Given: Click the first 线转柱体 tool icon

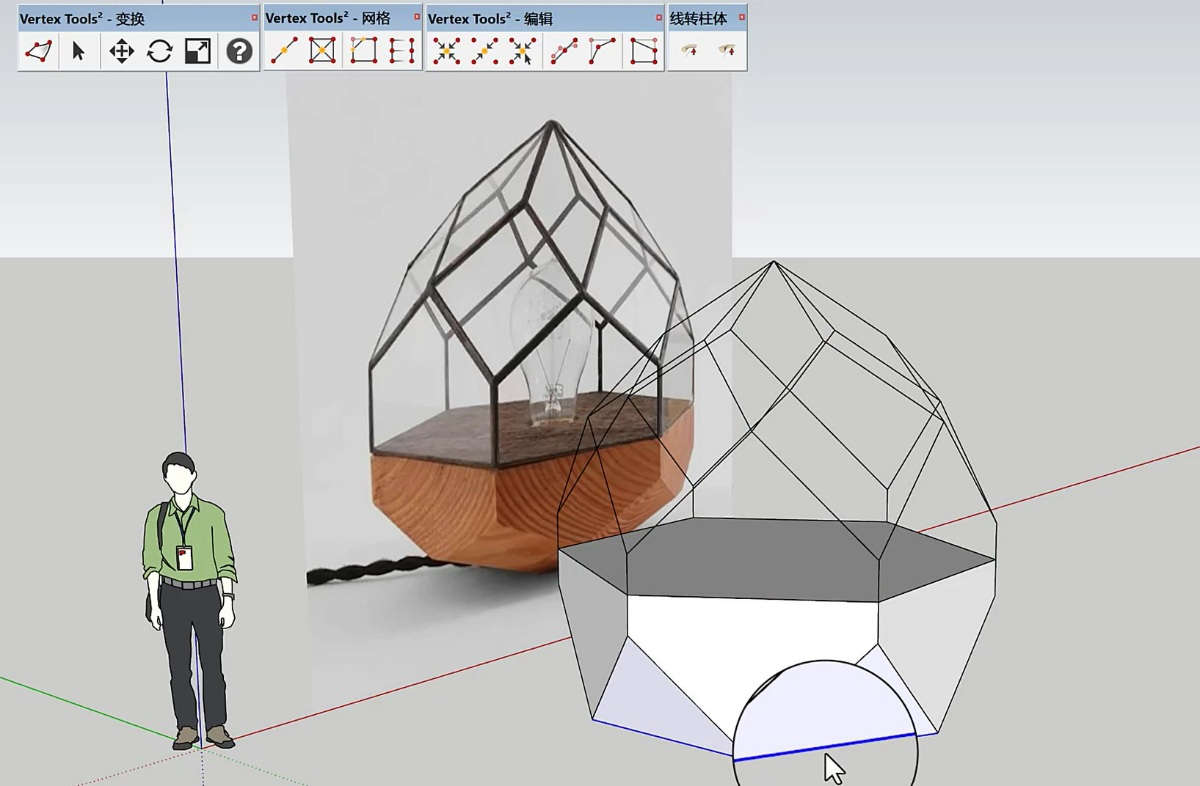Looking at the screenshot, I should (x=688, y=51).
